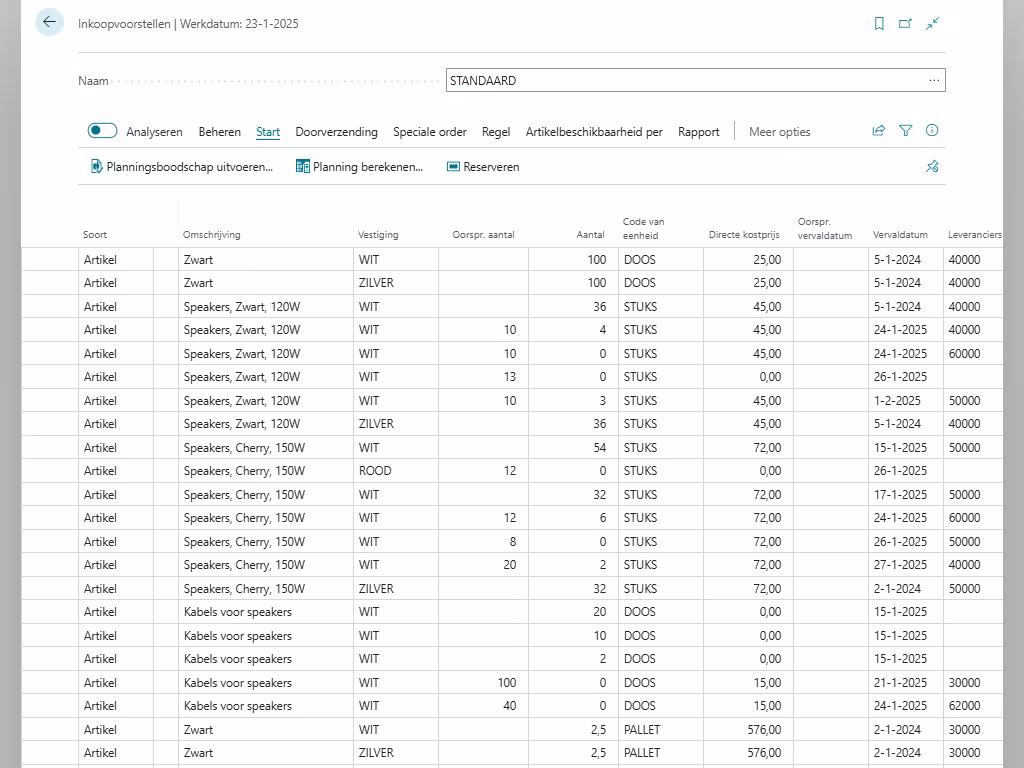
Task: Click Planningsboodschap uitvoeren button
Action: [x=181, y=167]
